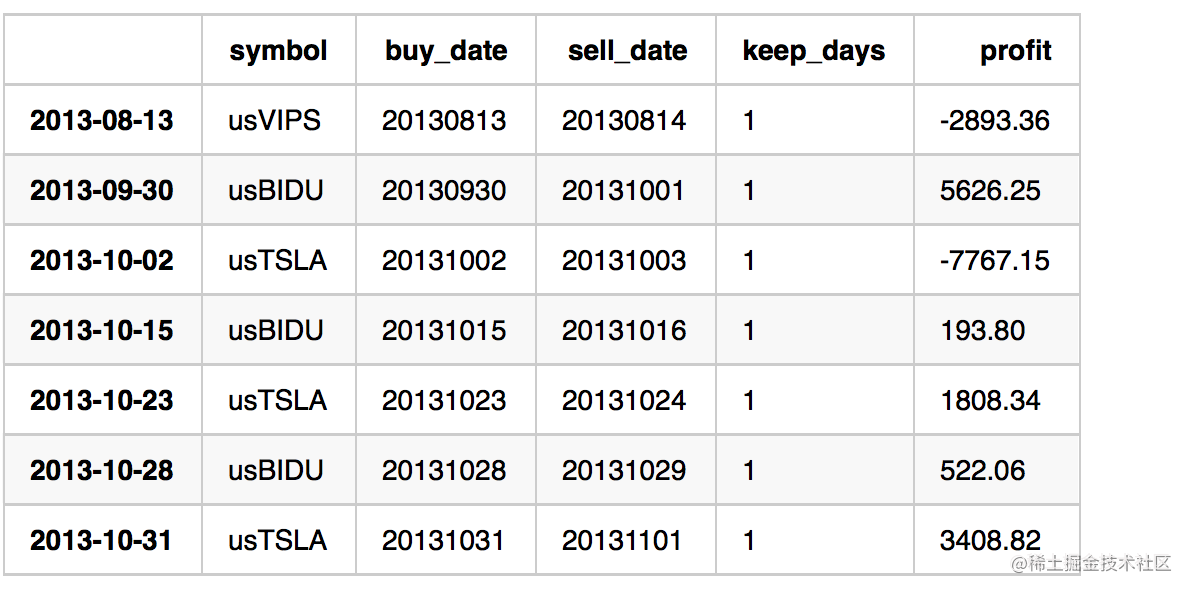The height and width of the screenshot is (592, 1190).
Task: Click the buy_date column header
Action: point(446,51)
